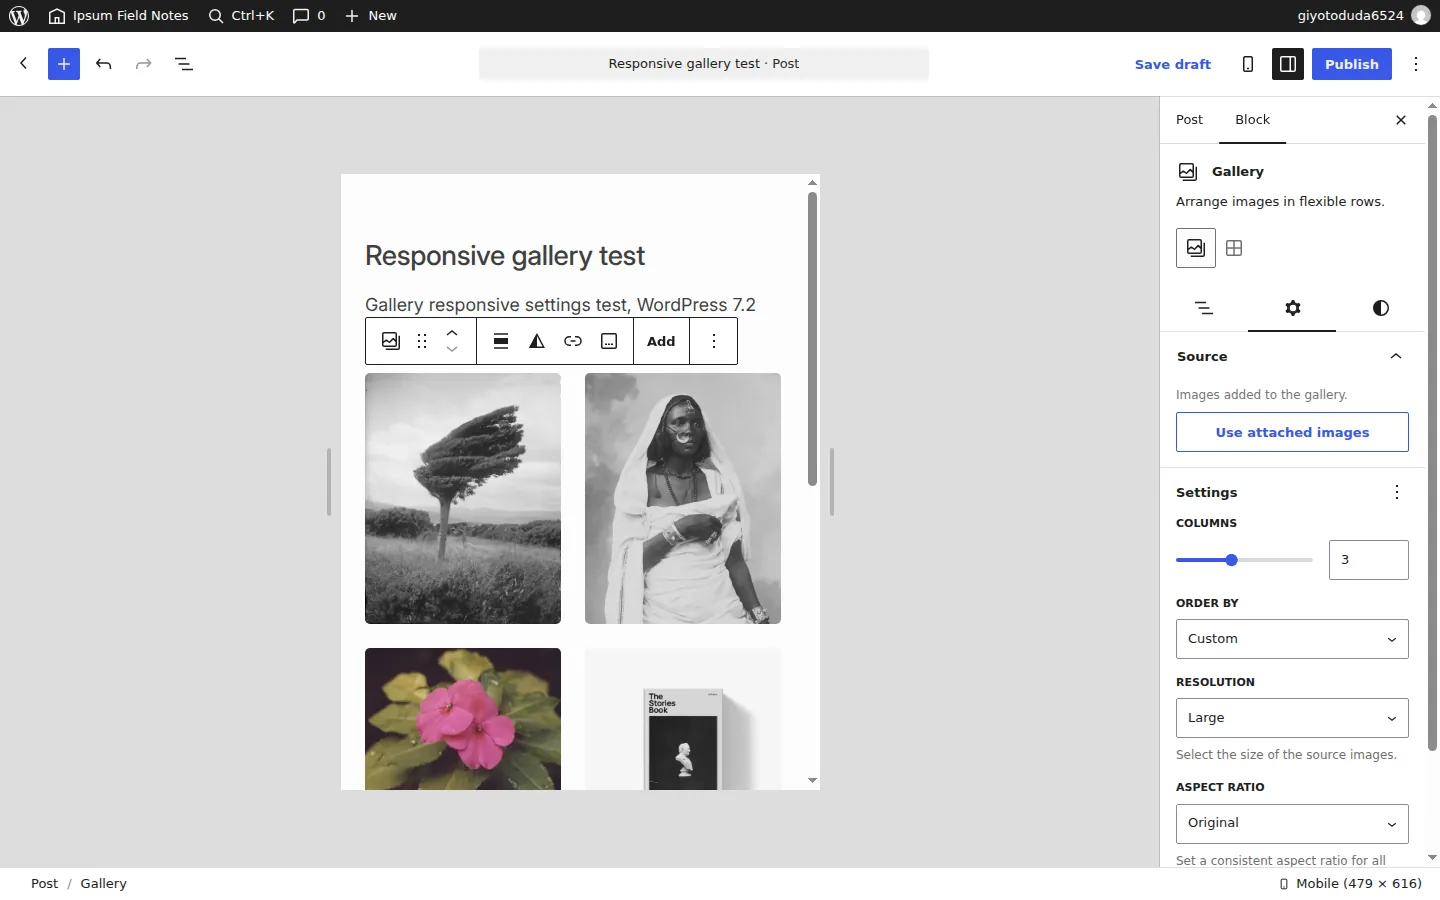Open the block toolbar more options menu
Image resolution: width=1440 pixels, height=900 pixels.
(x=714, y=341)
